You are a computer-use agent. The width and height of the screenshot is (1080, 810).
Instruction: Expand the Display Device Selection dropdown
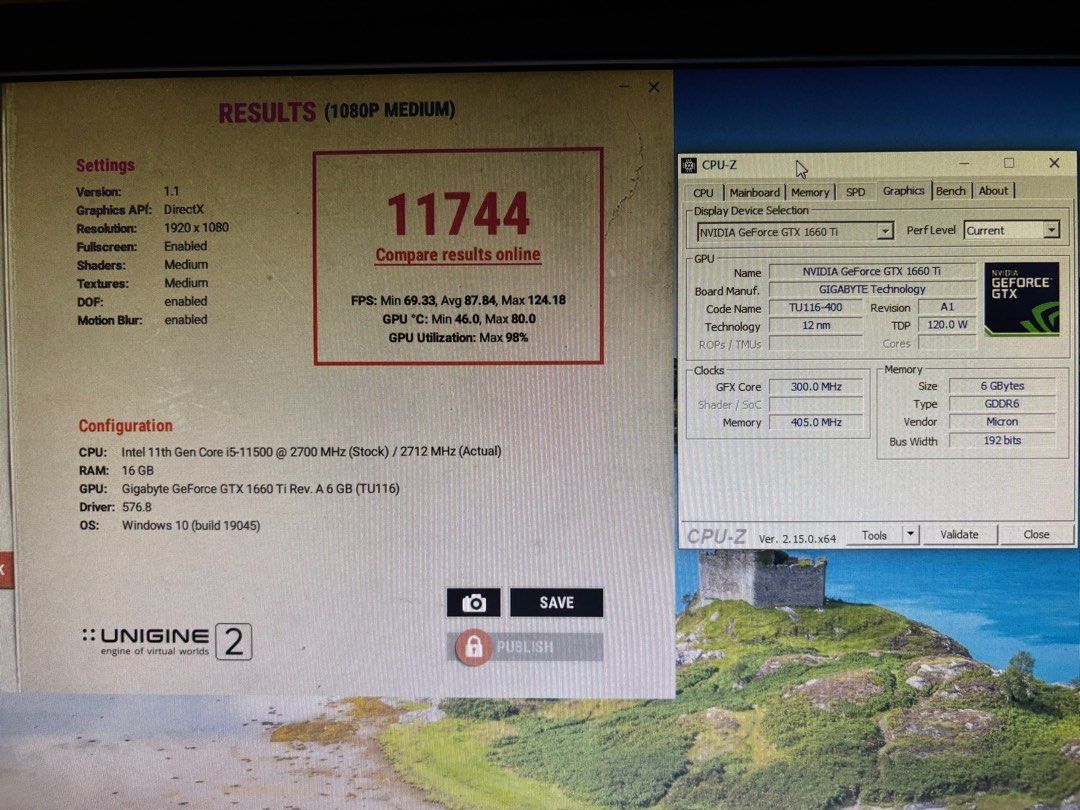(x=885, y=231)
